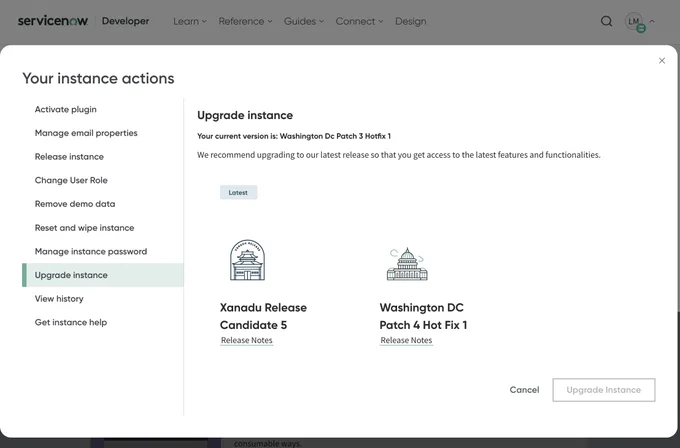Click the Your instance actions heading

(x=98, y=78)
